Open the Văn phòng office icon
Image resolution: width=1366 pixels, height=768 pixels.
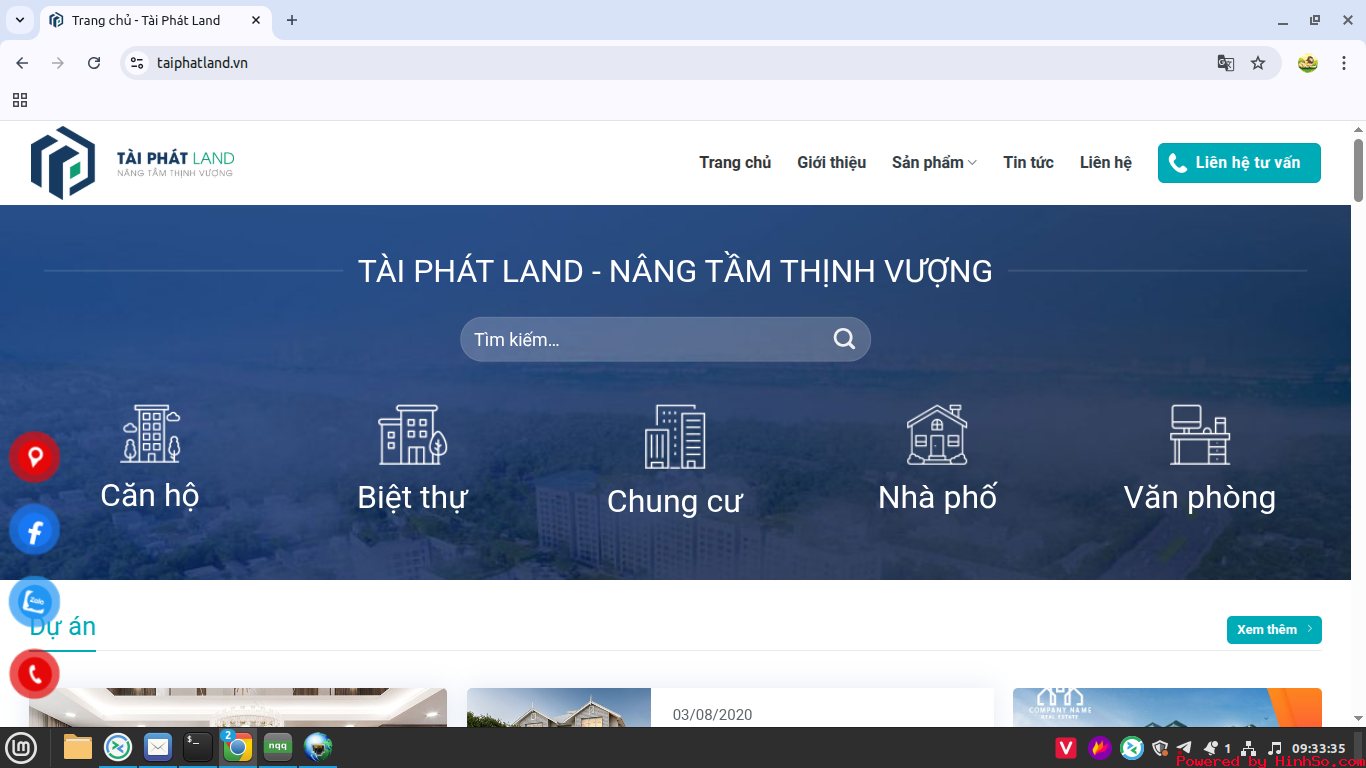pyautogui.click(x=1199, y=434)
